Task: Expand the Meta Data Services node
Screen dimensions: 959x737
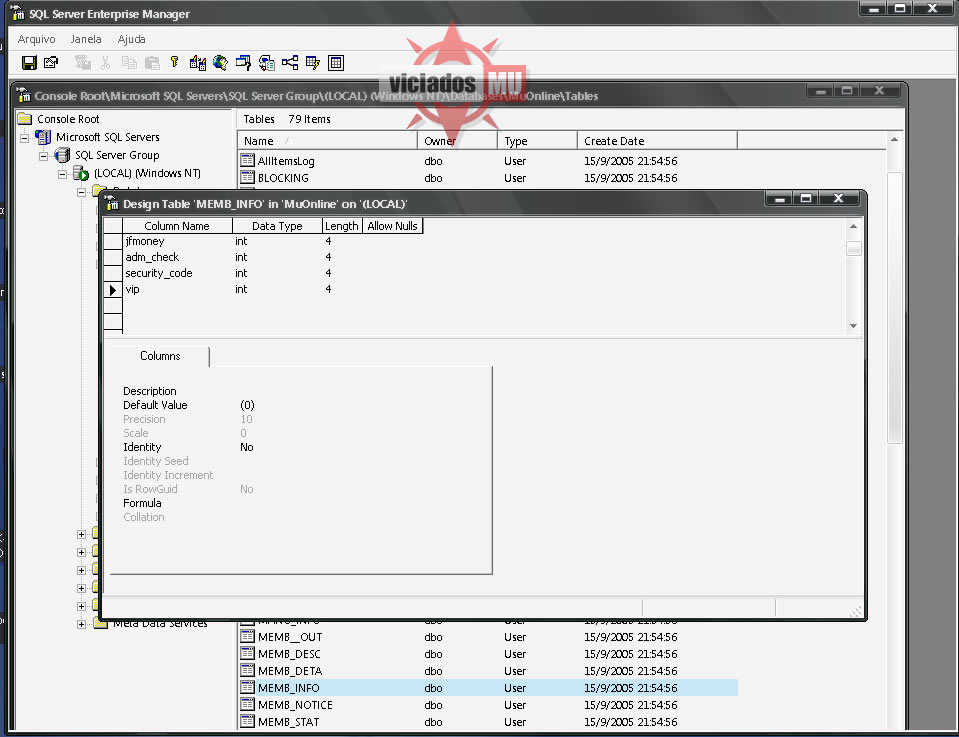Action: tap(81, 624)
